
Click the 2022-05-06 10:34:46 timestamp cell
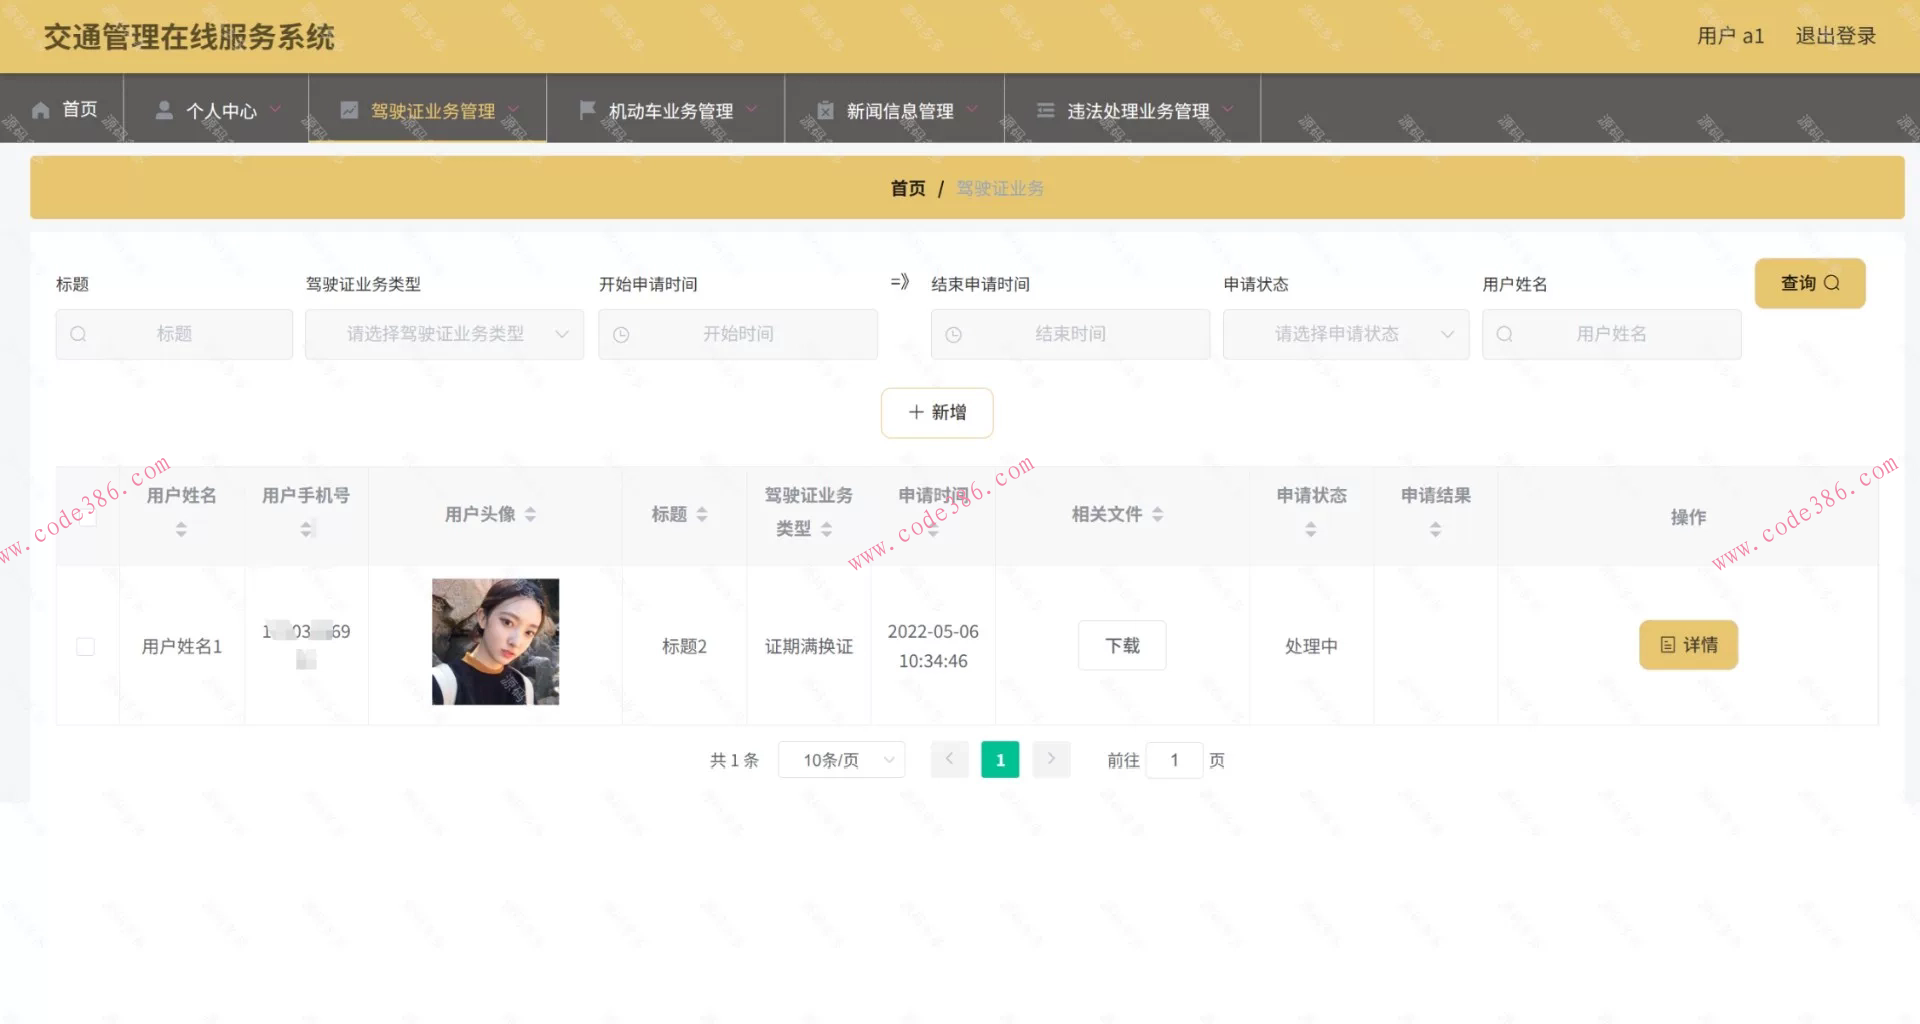(933, 646)
